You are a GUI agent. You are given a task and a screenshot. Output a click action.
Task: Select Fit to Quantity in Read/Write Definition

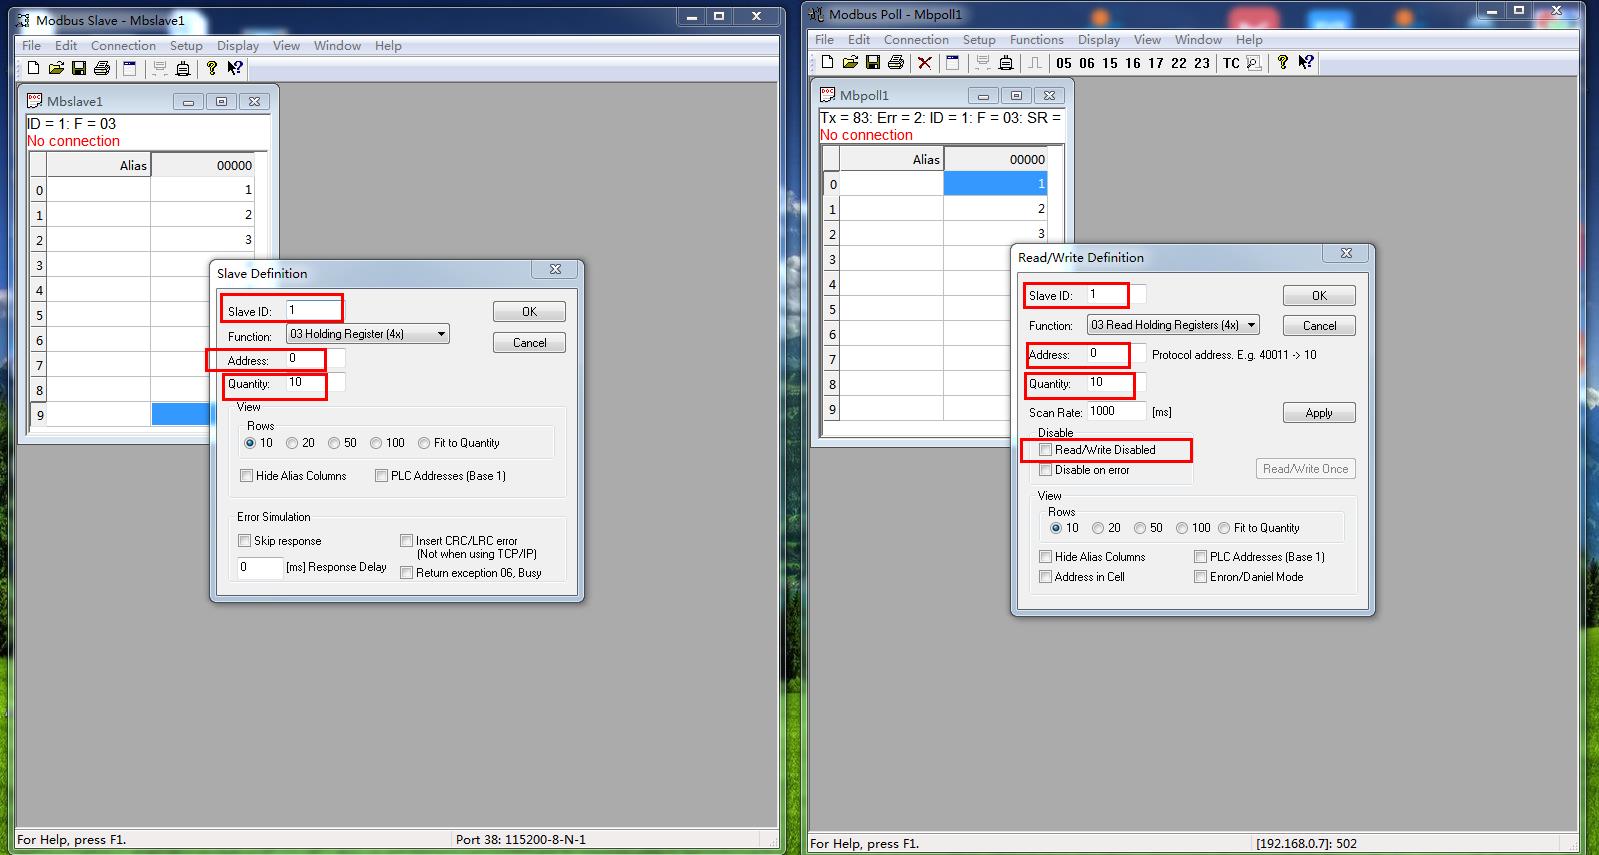pyautogui.click(x=1224, y=528)
